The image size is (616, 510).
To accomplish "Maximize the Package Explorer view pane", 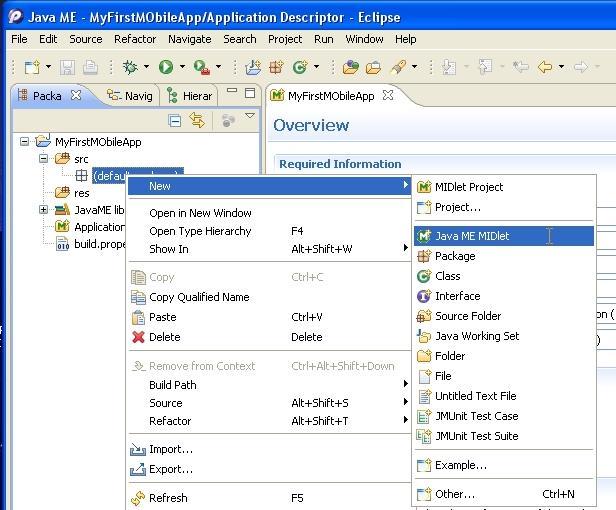I will (x=250, y=93).
